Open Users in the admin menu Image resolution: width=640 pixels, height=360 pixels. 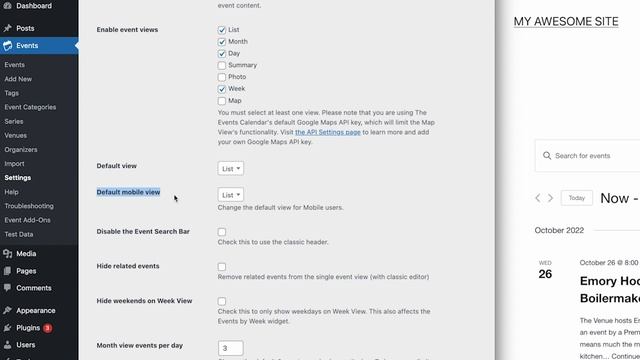pos(26,345)
